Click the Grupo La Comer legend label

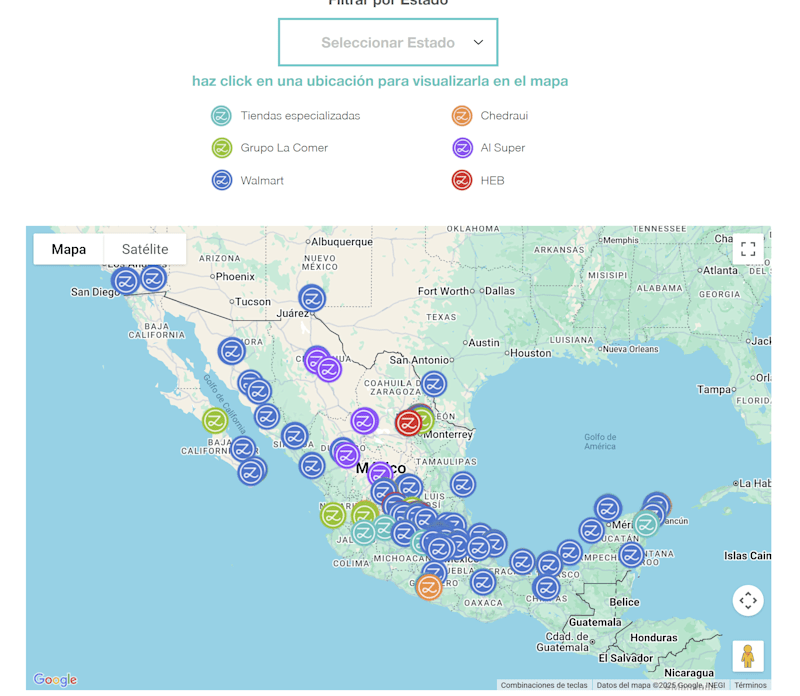coord(284,148)
